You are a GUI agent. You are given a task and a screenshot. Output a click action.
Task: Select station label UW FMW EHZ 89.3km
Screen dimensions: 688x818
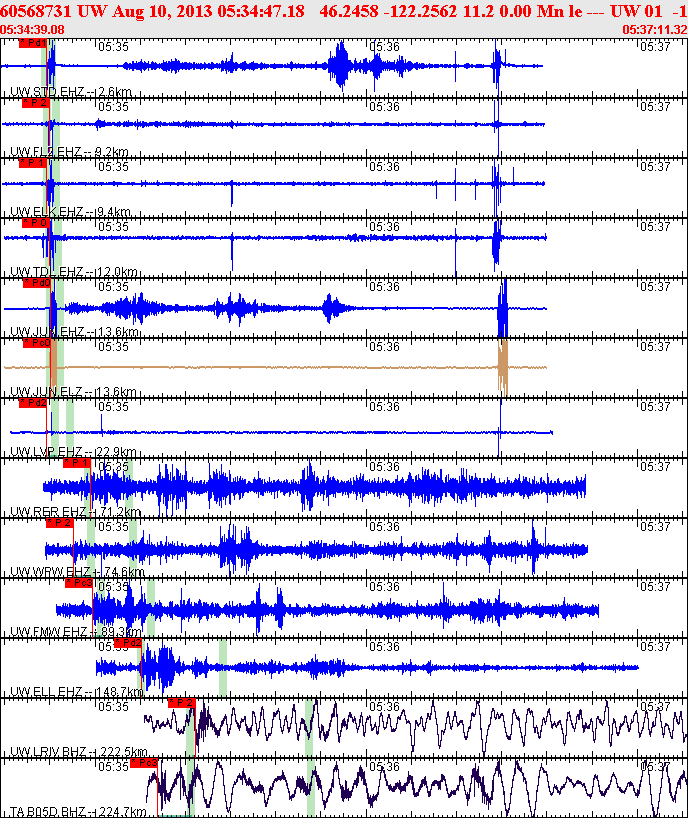[x=76, y=632]
